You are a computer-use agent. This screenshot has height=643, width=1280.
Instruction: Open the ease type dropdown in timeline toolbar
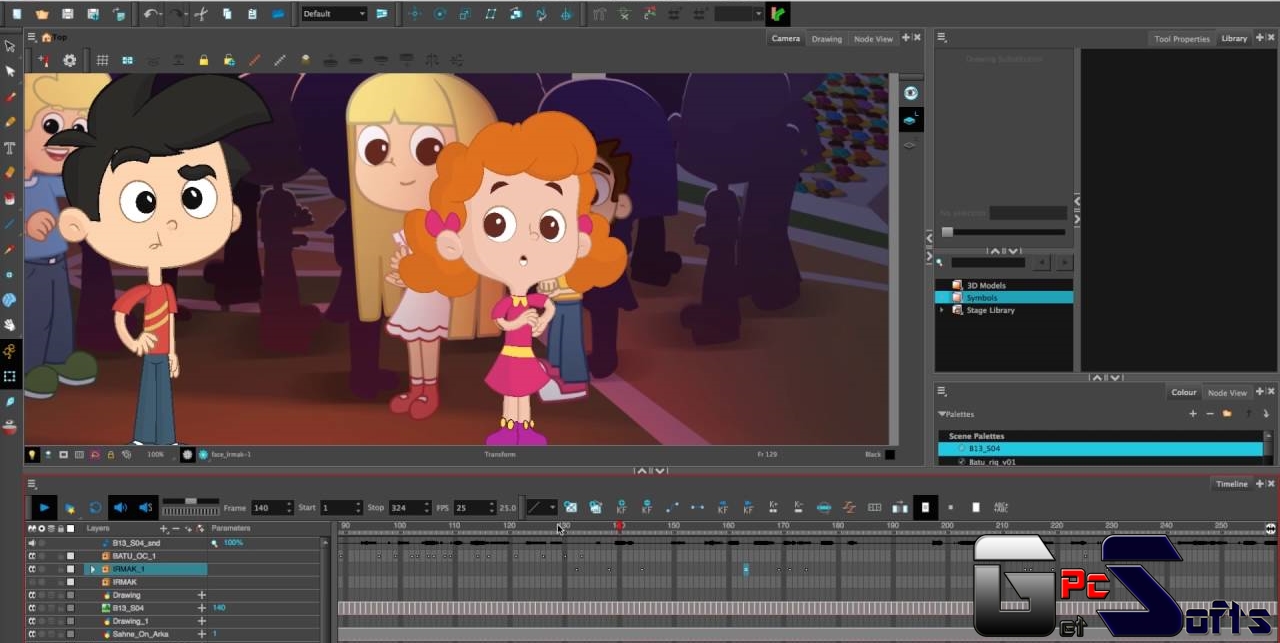542,508
